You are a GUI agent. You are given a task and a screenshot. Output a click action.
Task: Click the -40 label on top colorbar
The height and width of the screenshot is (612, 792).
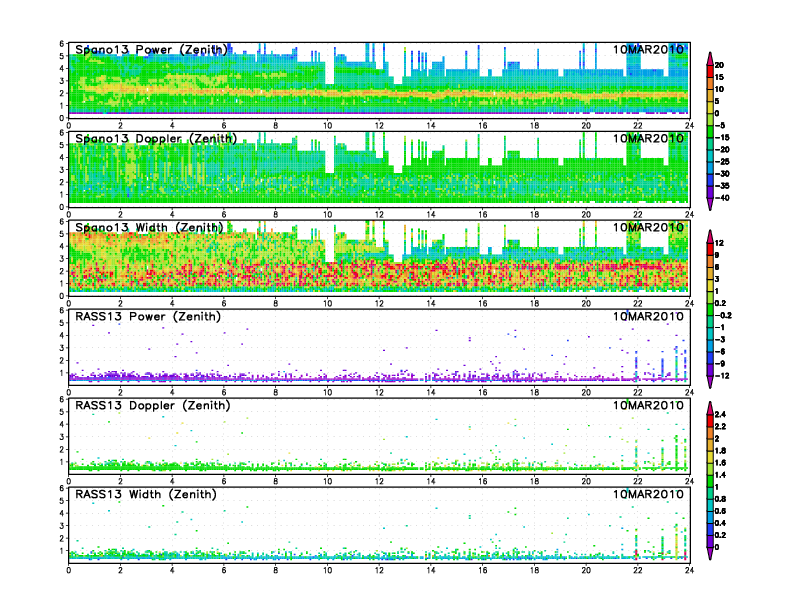click(x=722, y=198)
